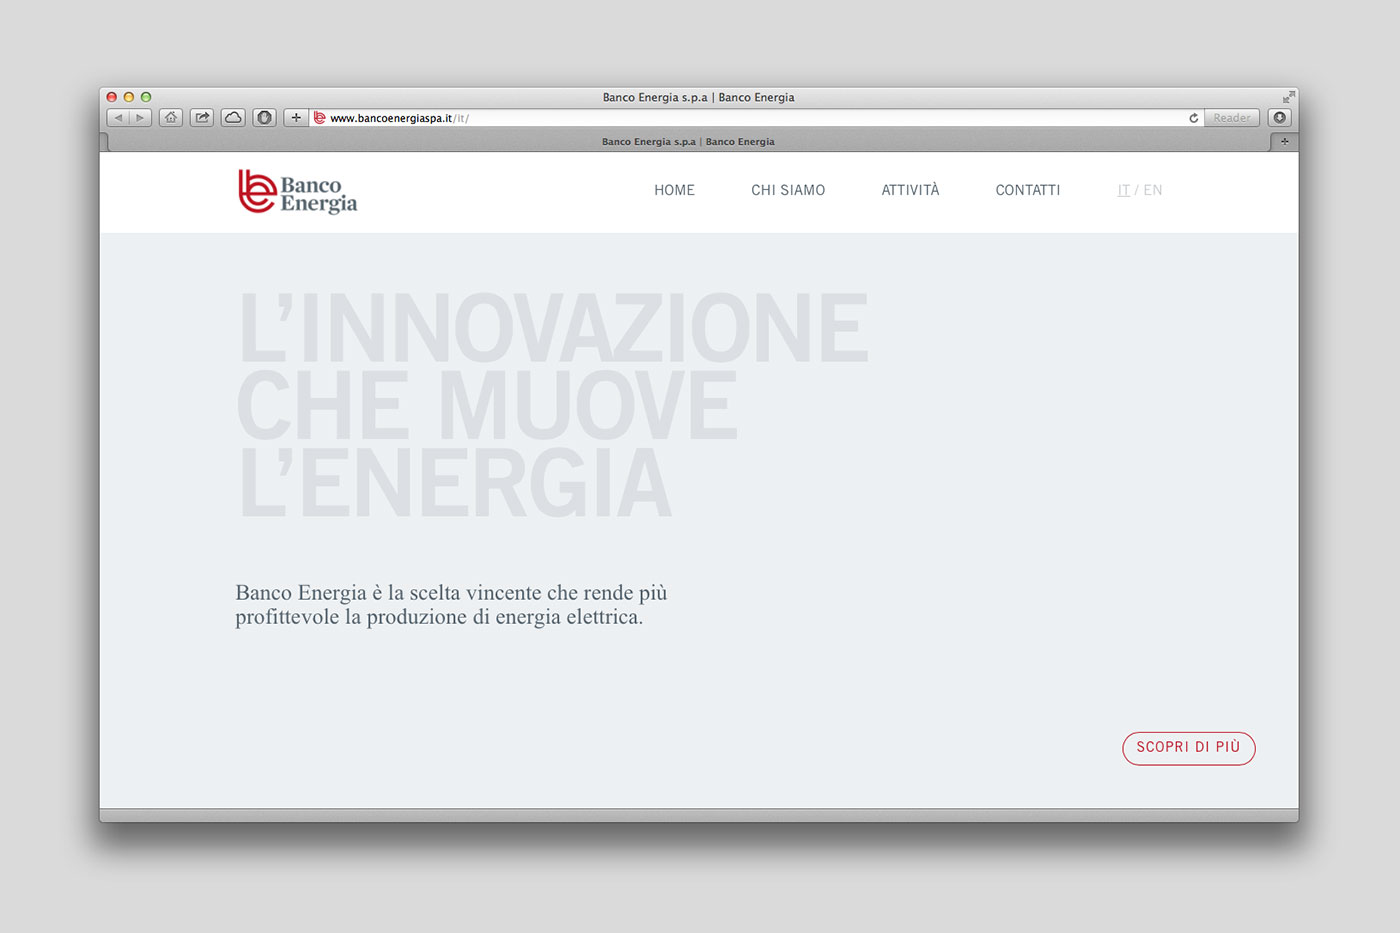
Task: Click the L'INNOVAZIONE CHE MUOVE L'ENERGIA headline
Action: point(553,405)
